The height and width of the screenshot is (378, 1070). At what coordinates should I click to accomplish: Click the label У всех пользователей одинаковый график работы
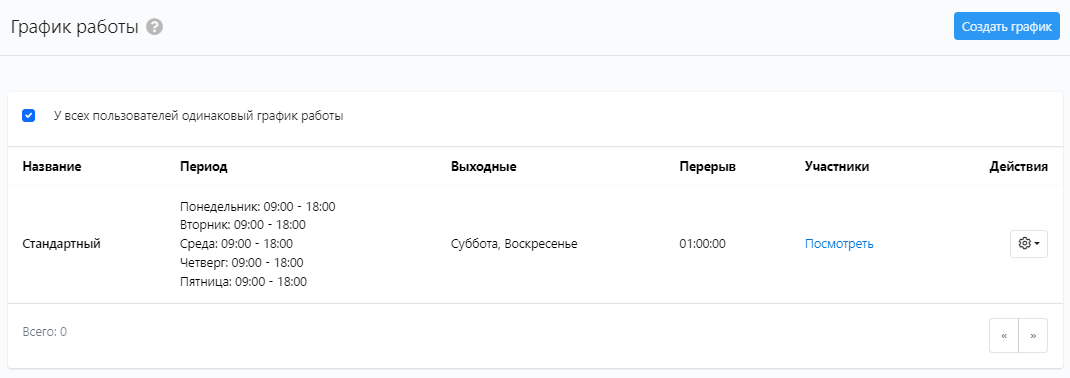point(199,116)
